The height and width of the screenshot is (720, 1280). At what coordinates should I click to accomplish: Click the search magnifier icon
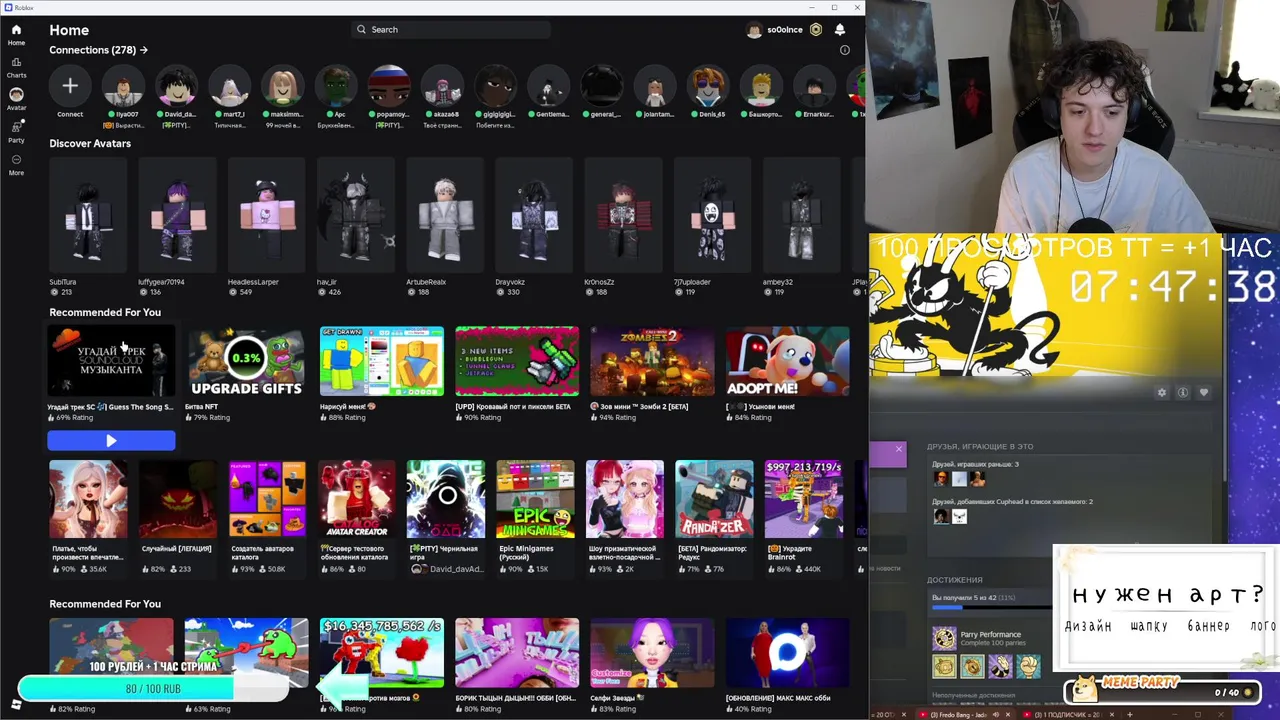pyautogui.click(x=361, y=30)
